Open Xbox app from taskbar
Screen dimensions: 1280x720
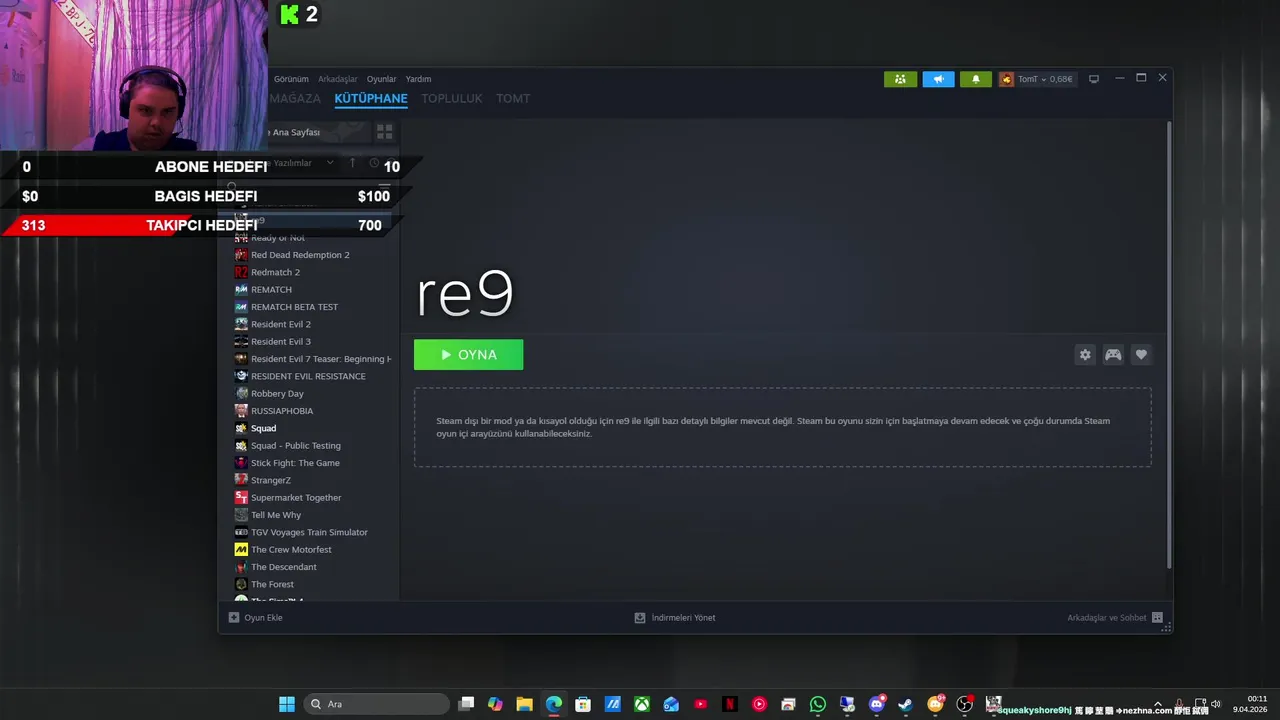(x=642, y=704)
